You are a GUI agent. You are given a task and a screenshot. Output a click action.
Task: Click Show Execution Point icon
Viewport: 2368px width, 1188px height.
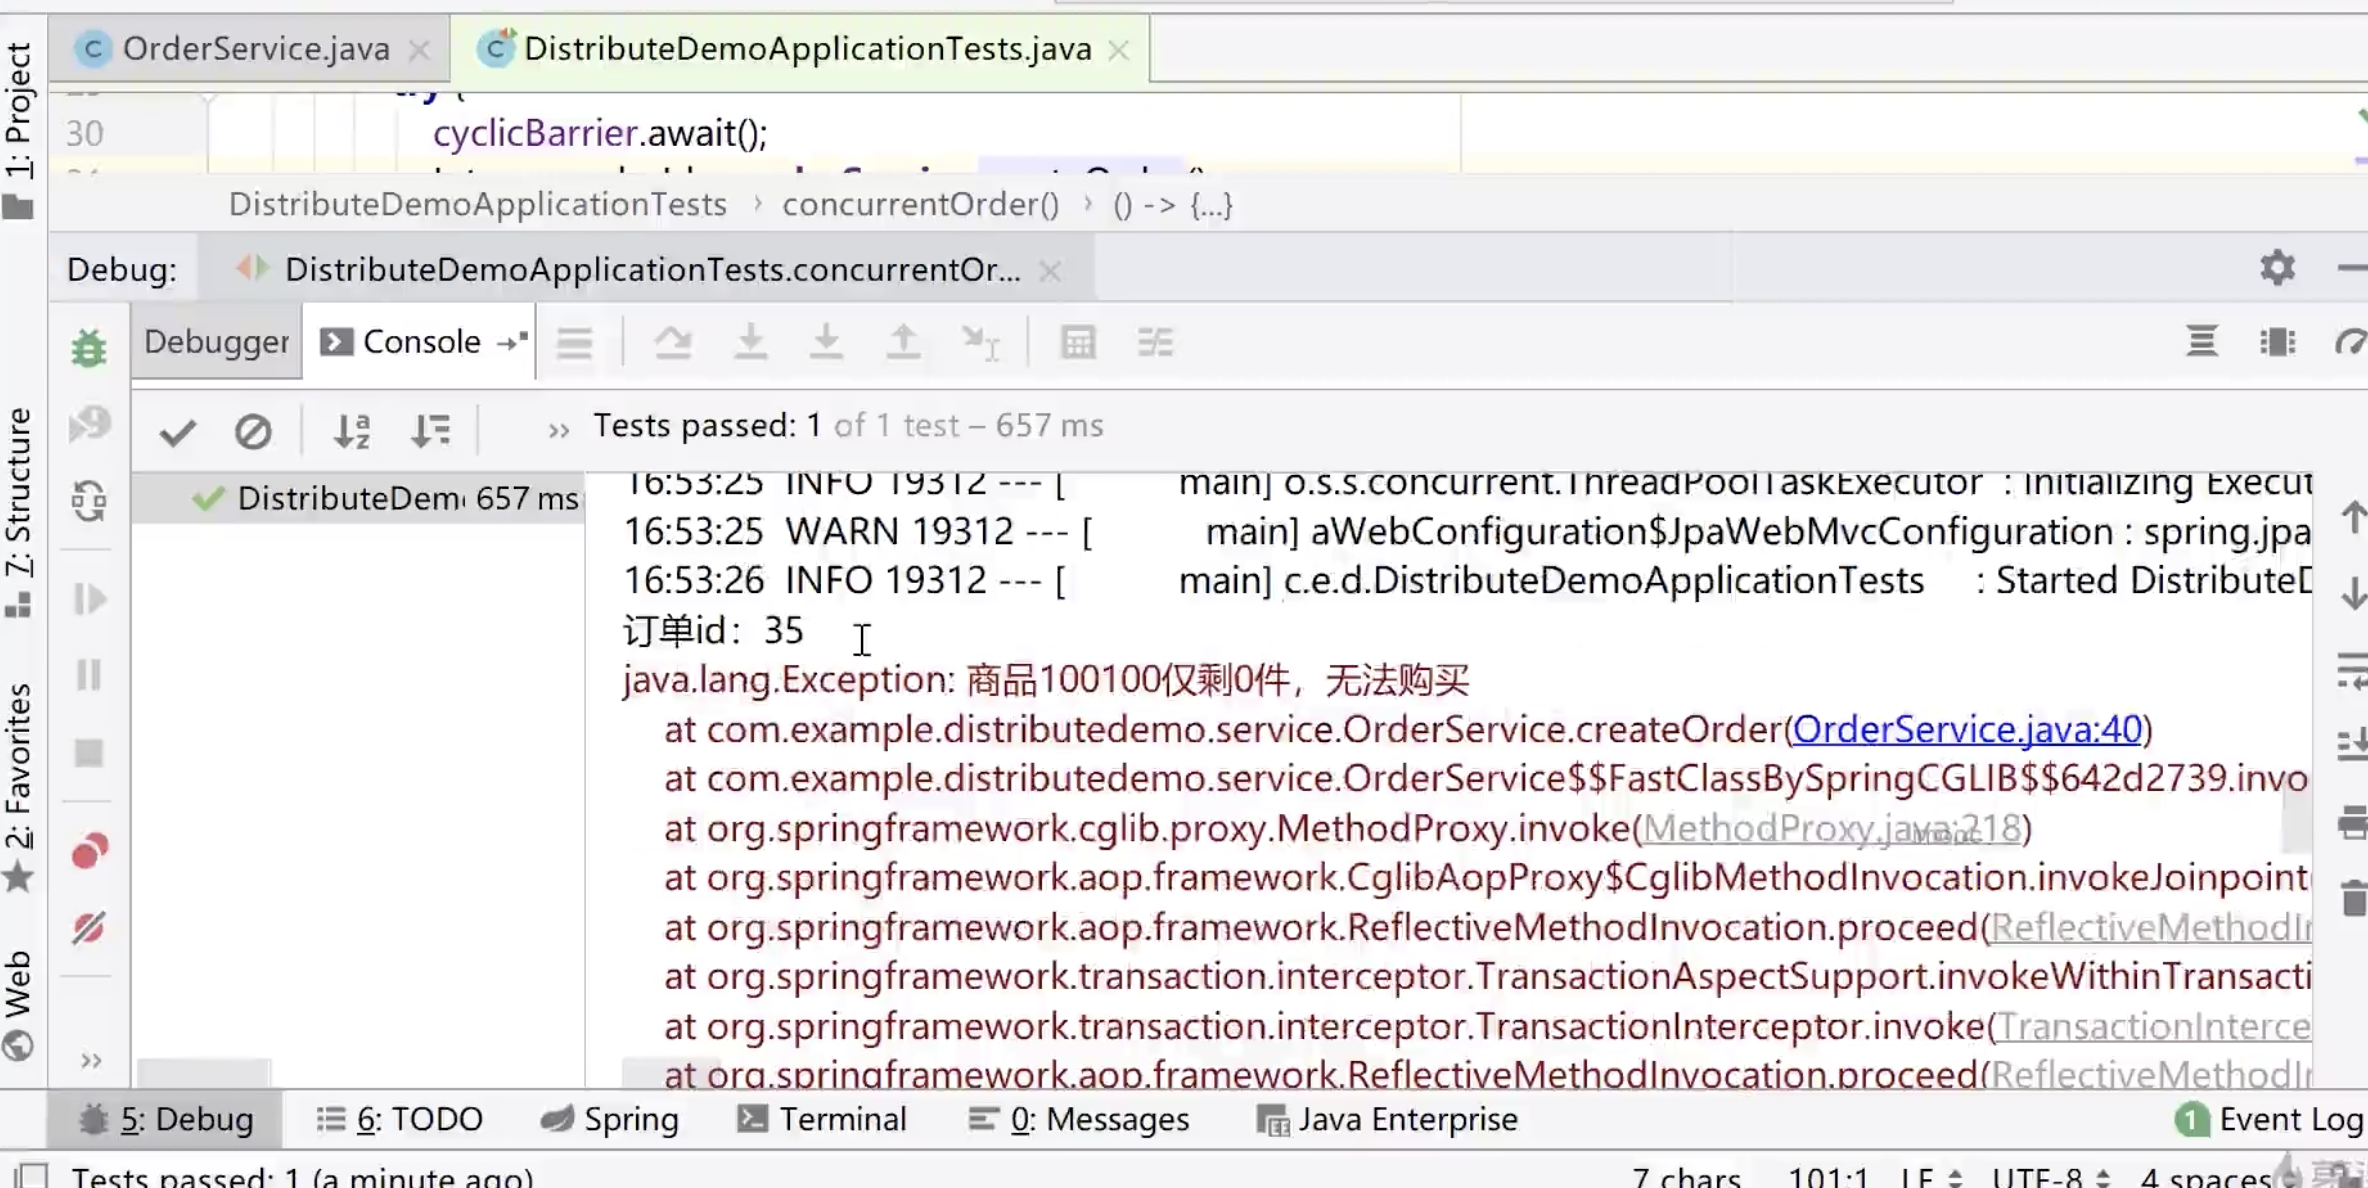point(575,343)
